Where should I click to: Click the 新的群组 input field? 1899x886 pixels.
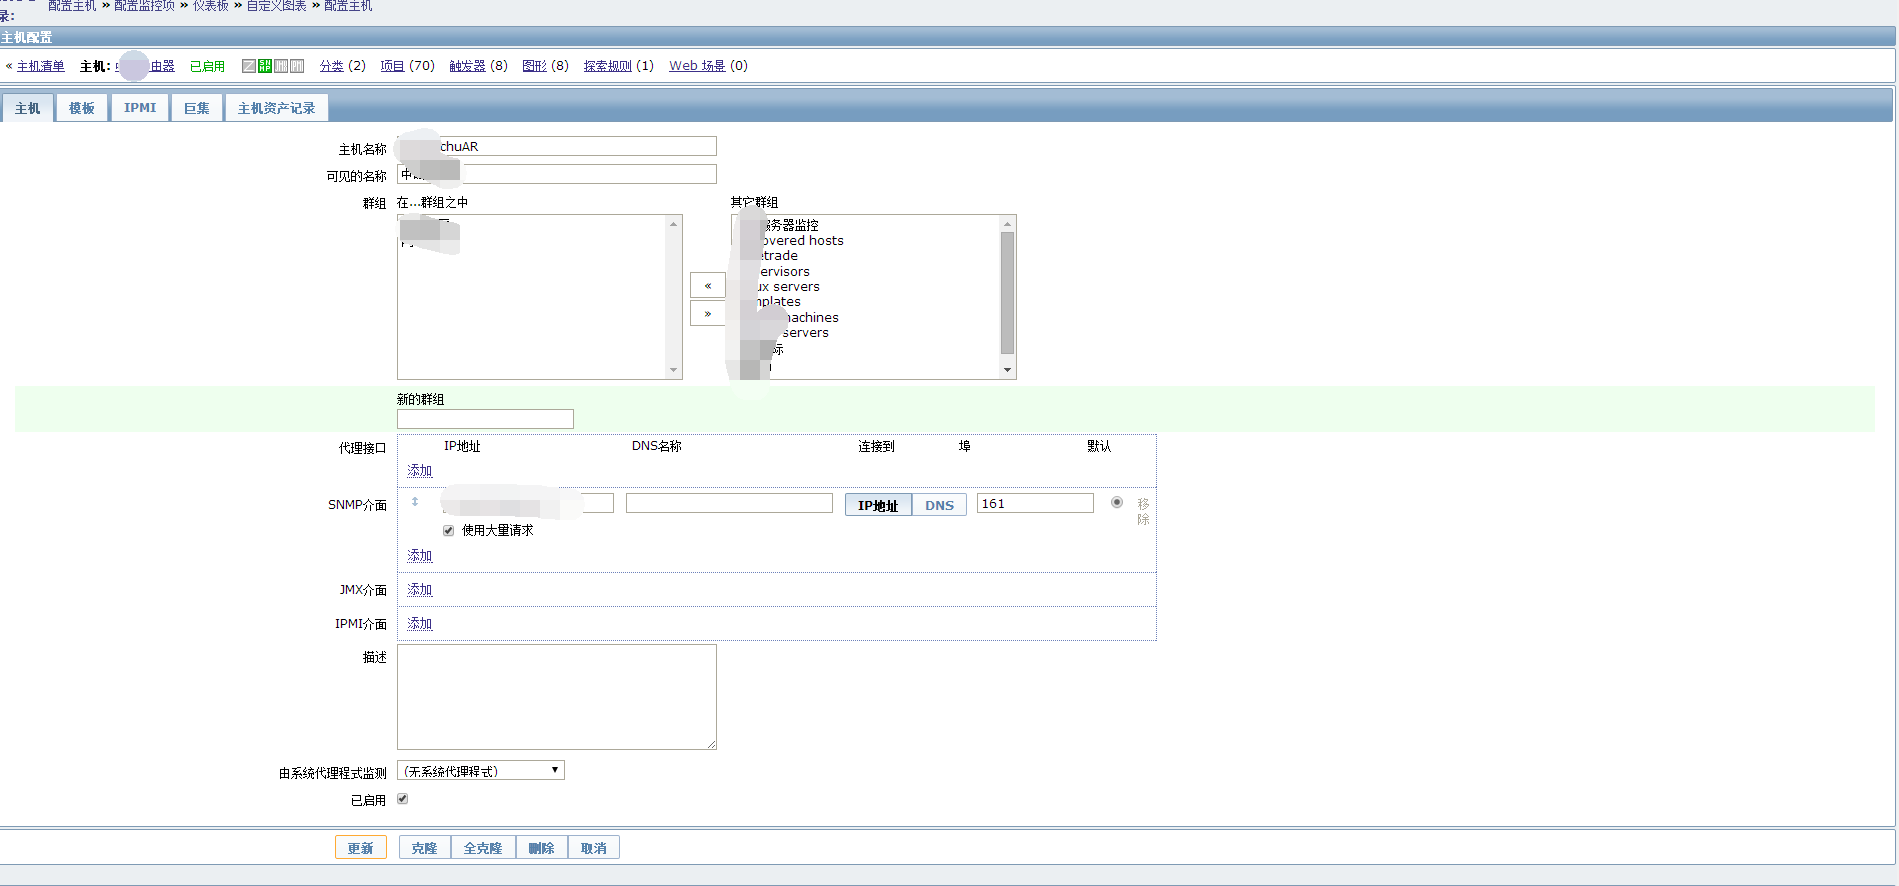[485, 419]
